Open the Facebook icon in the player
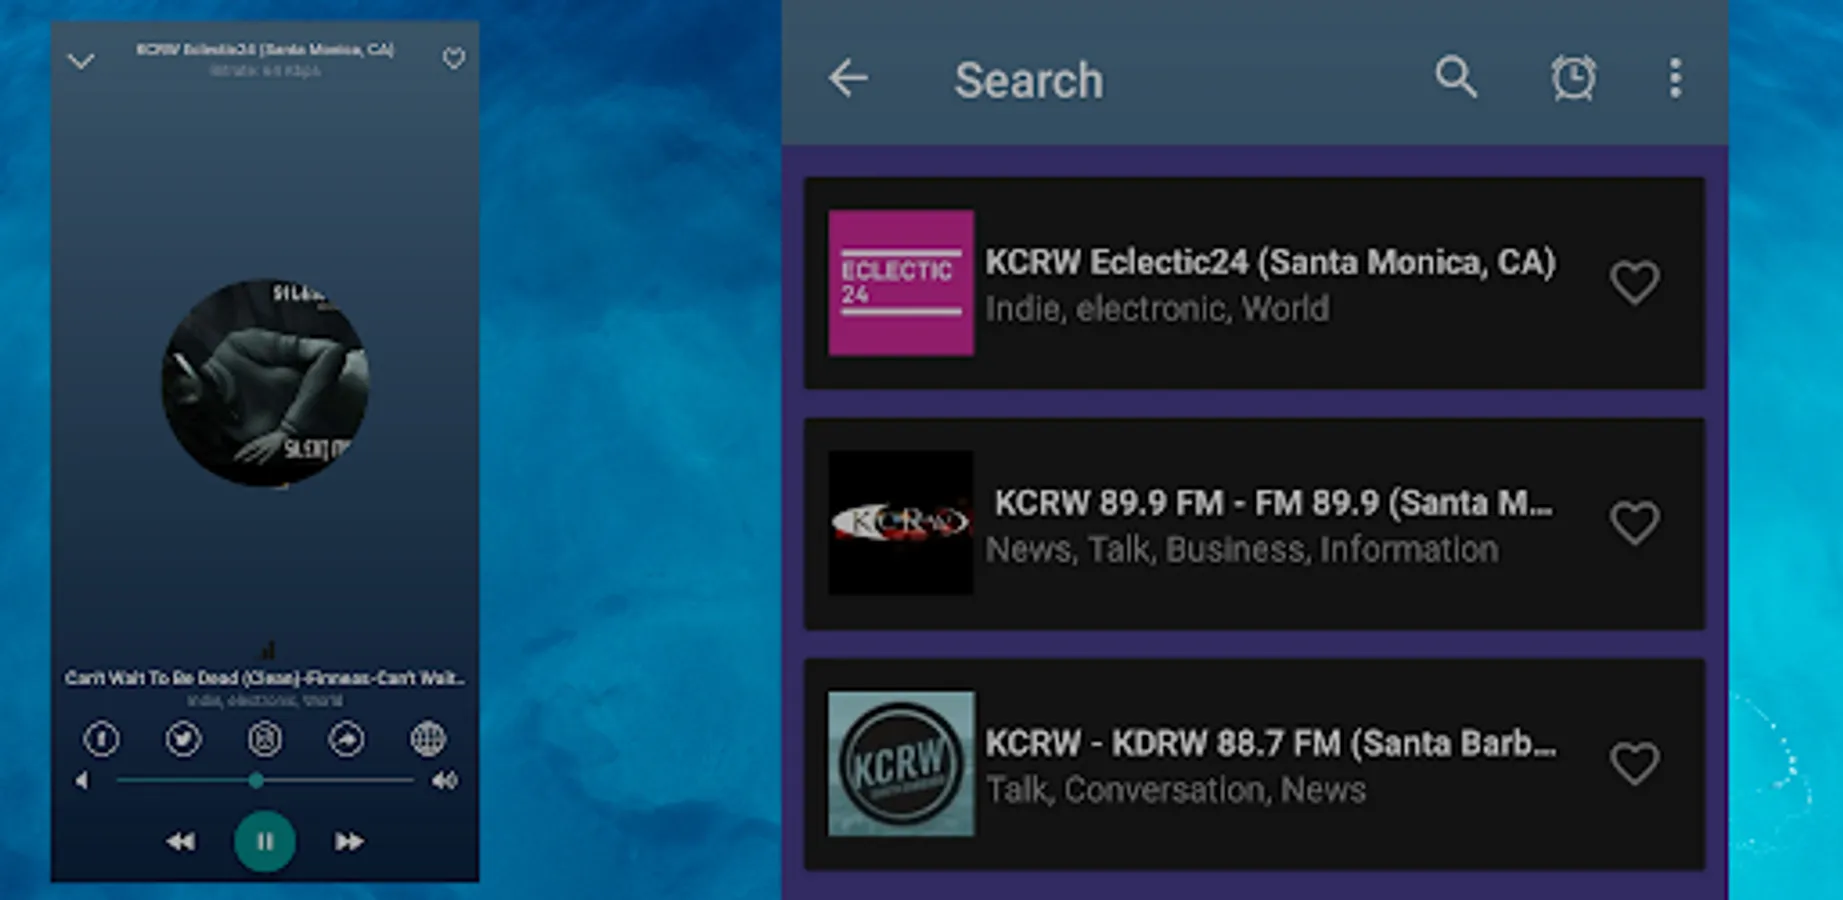Viewport: 1843px width, 900px height. (101, 739)
